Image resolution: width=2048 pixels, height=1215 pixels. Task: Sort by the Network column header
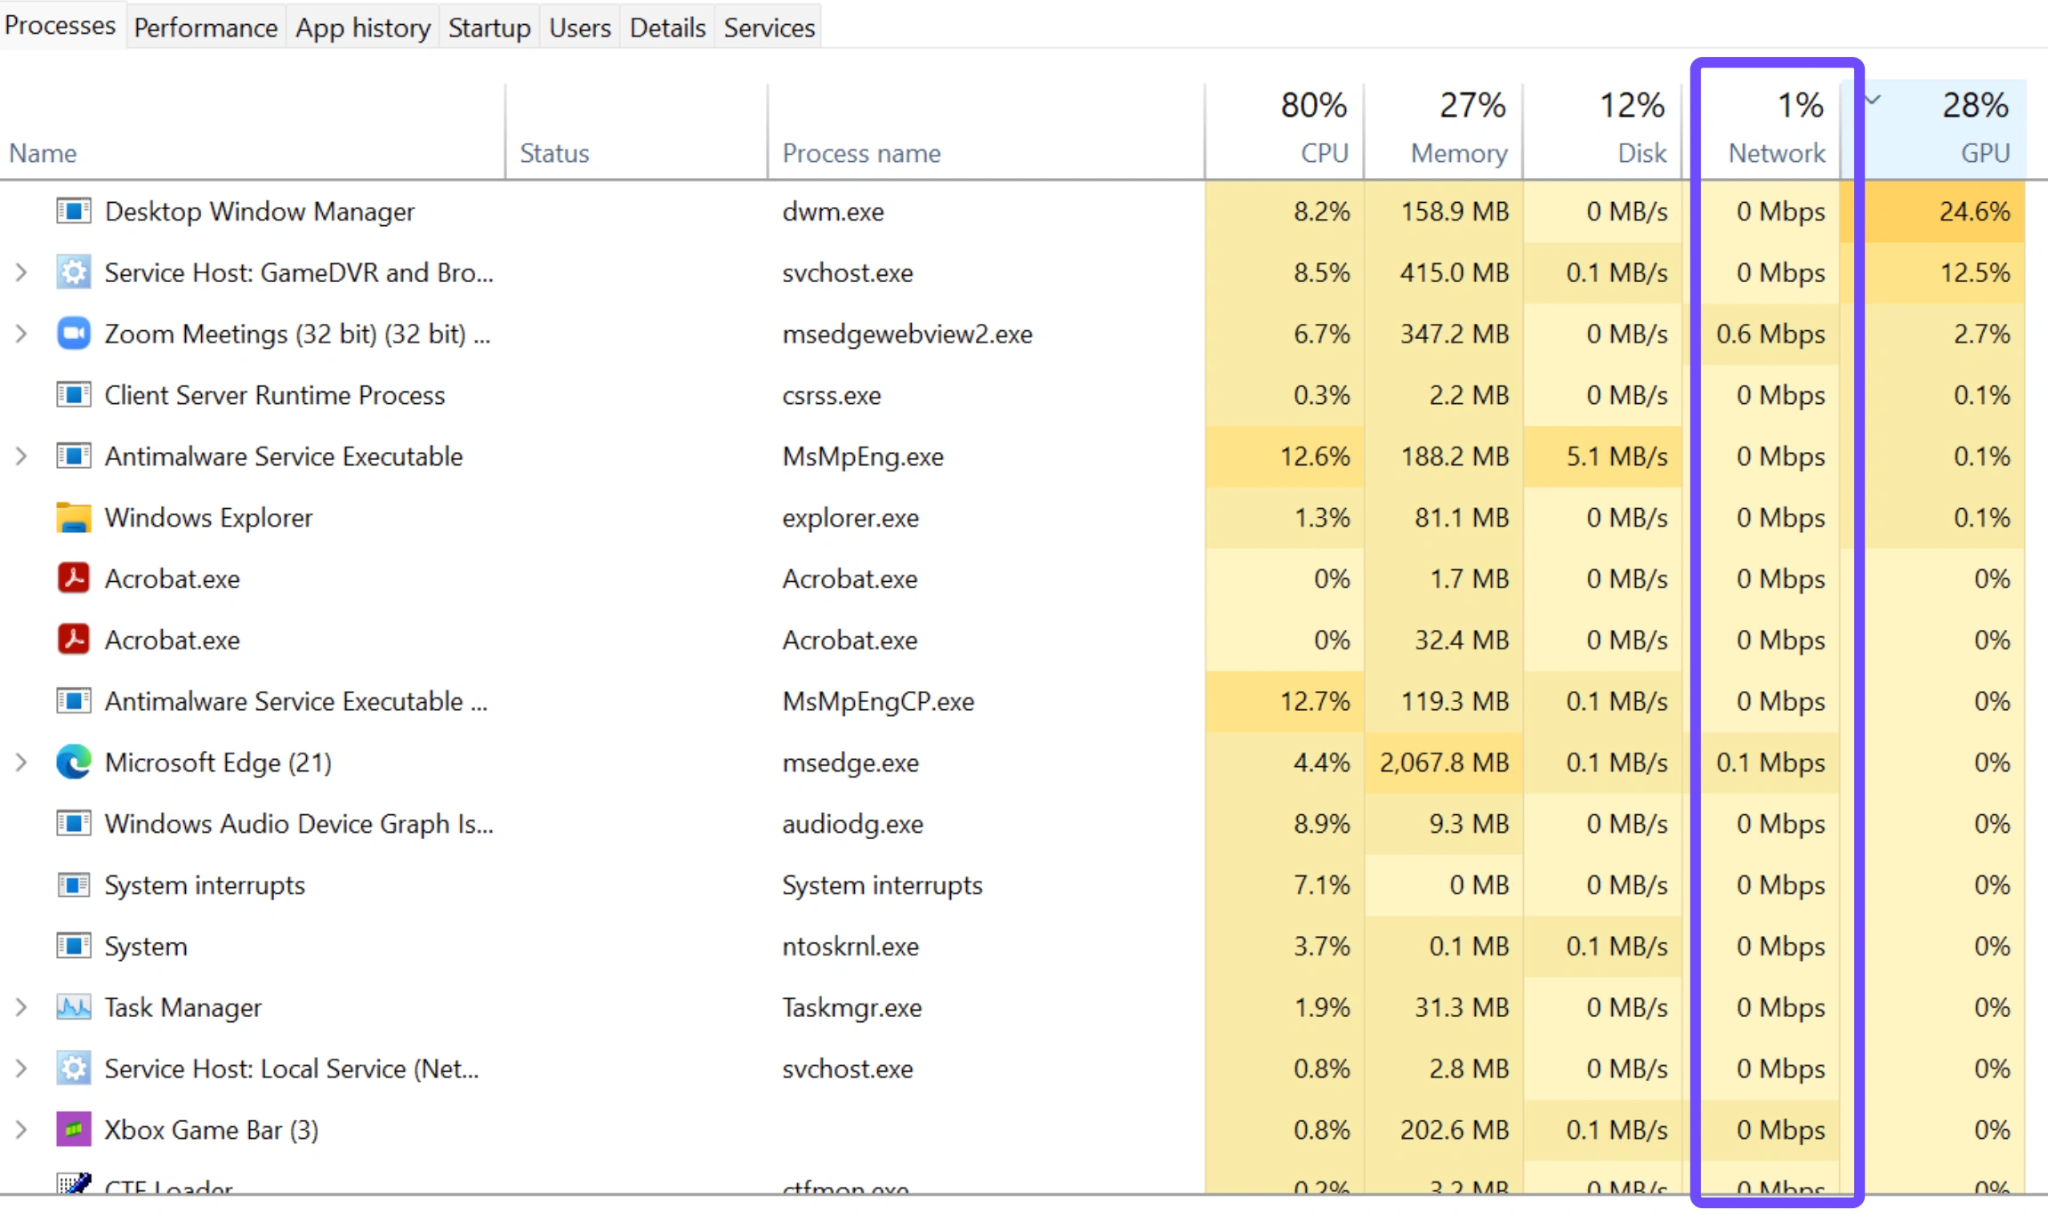(1762, 130)
